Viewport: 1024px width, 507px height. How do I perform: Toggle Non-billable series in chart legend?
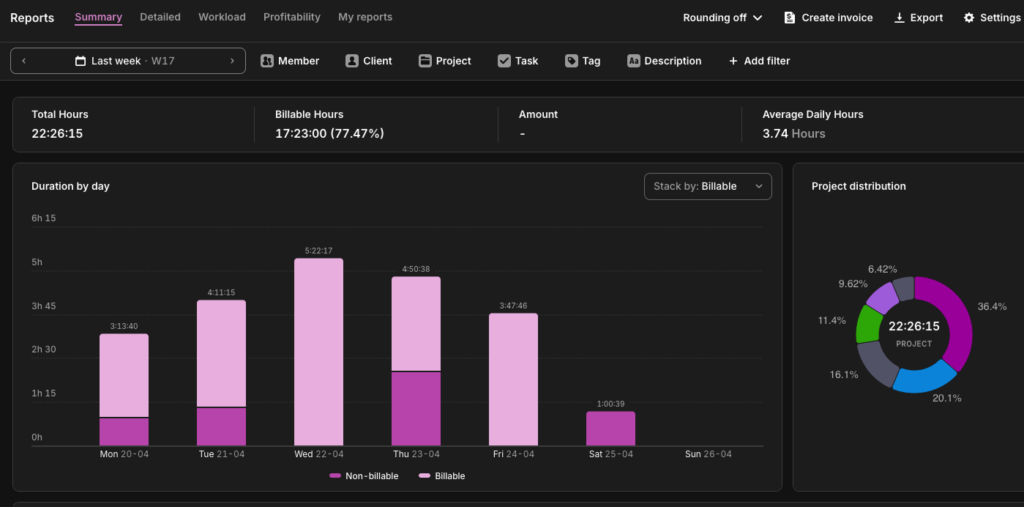point(364,476)
